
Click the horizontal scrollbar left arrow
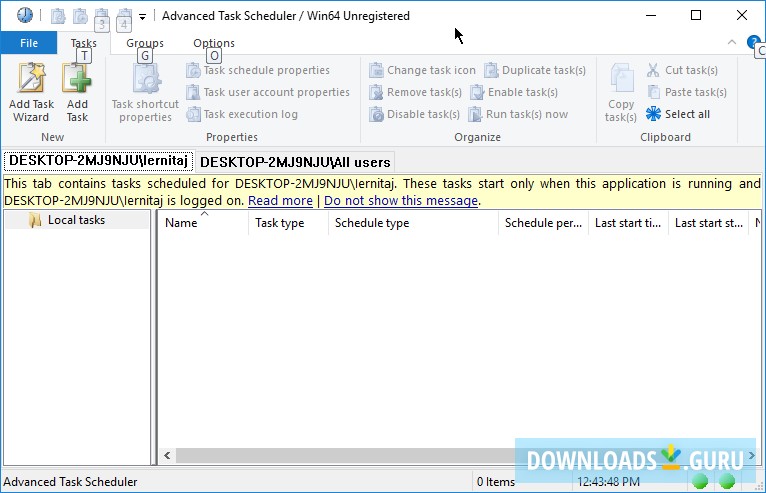point(167,455)
